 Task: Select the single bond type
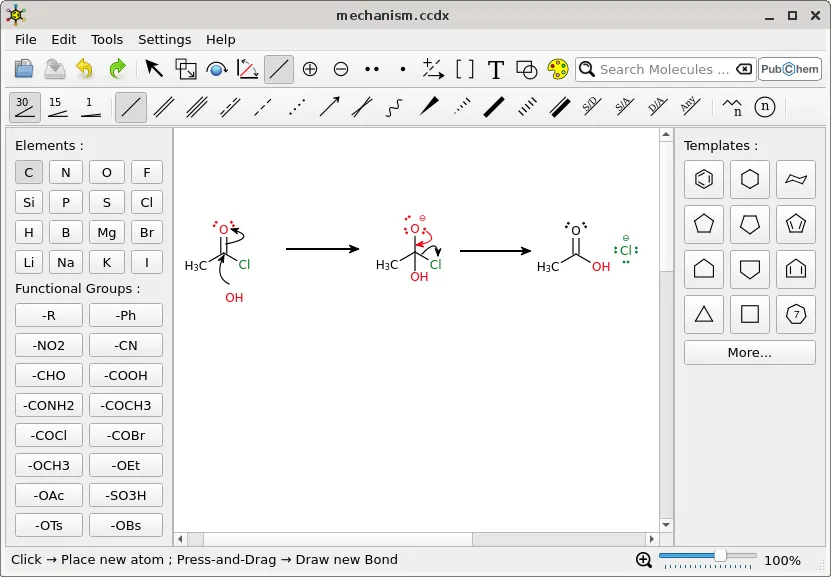click(131, 107)
